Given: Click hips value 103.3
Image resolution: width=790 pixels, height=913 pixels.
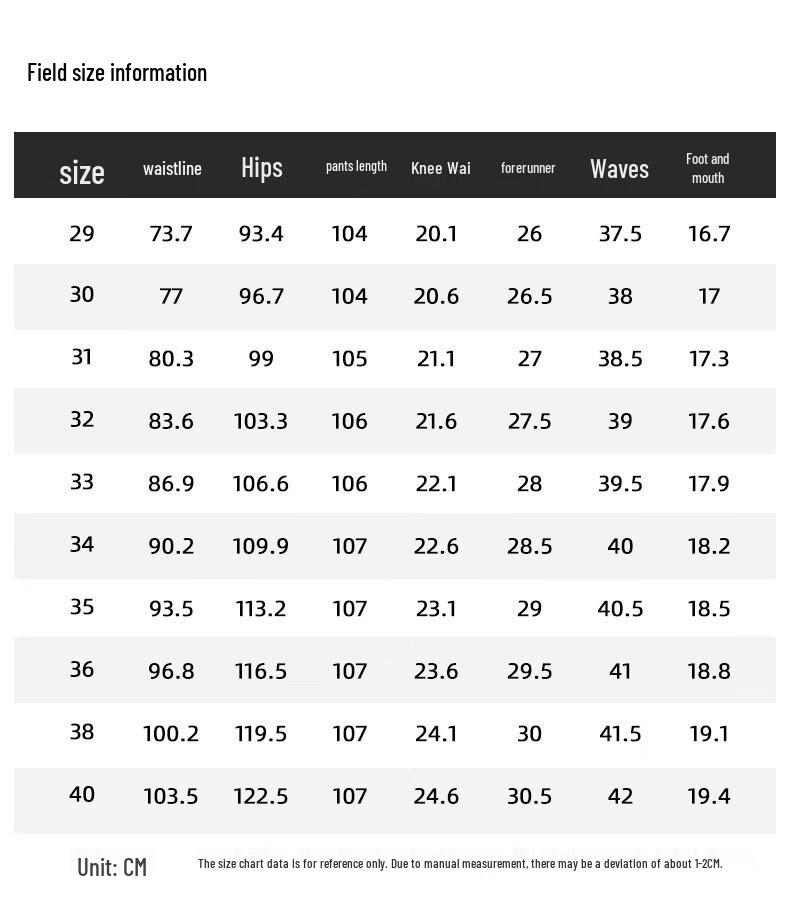Looking at the screenshot, I should (x=261, y=421).
